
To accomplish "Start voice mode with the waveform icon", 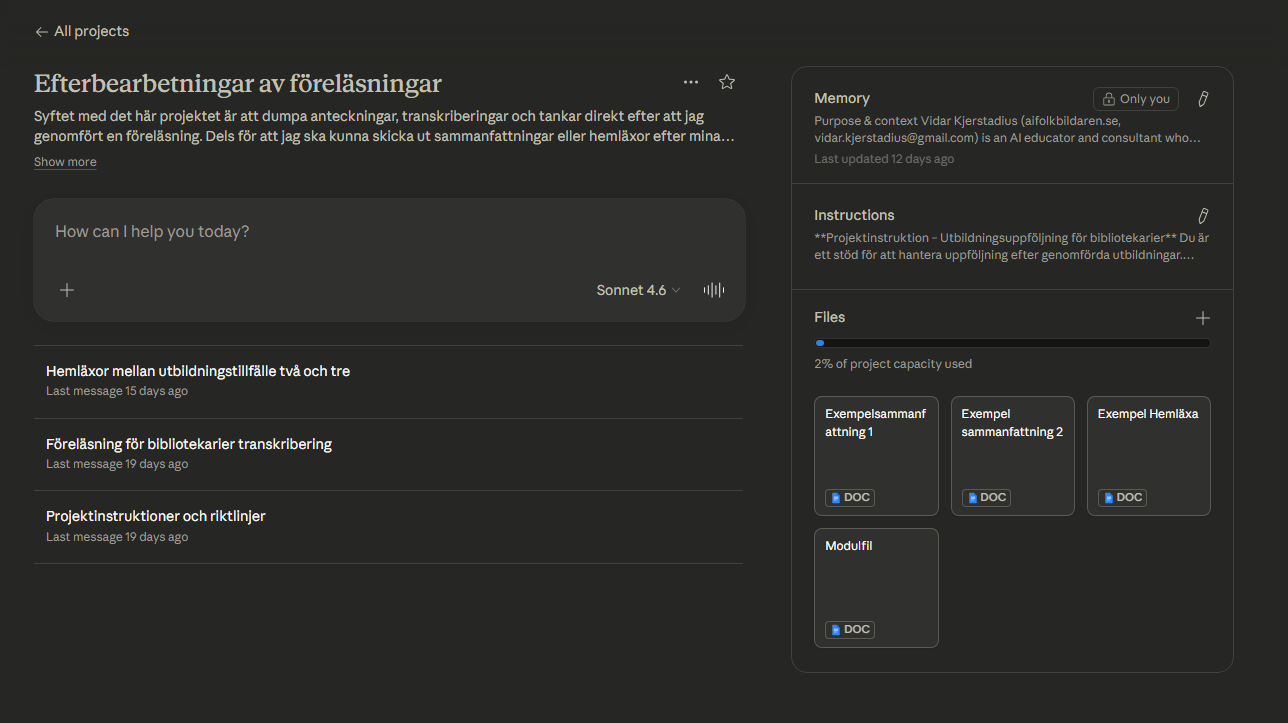I will (714, 290).
